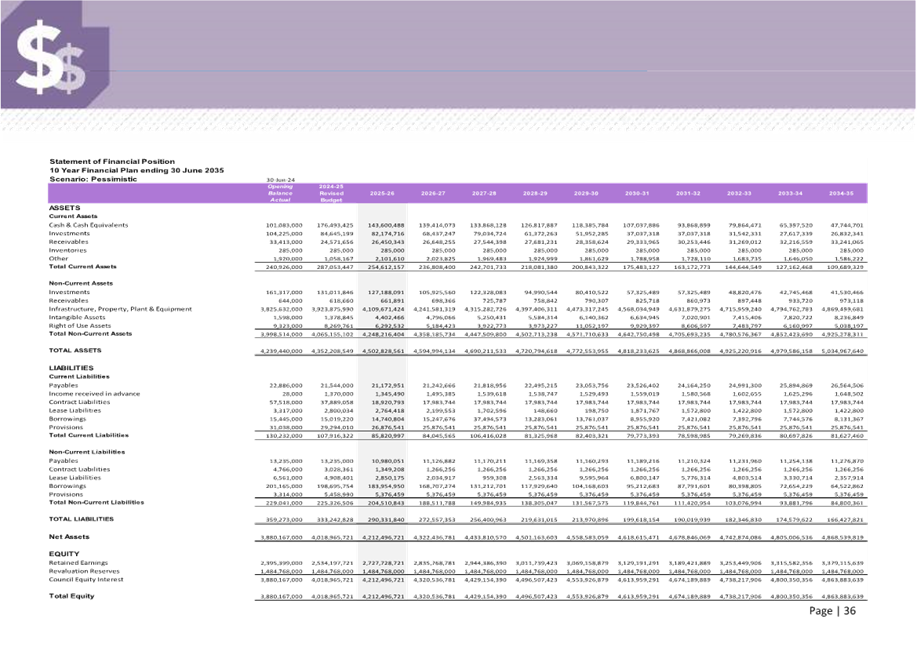Click the 'TOTAL ASSETS' label
This screenshot has width=917, height=648.
pyautogui.click(x=75, y=350)
